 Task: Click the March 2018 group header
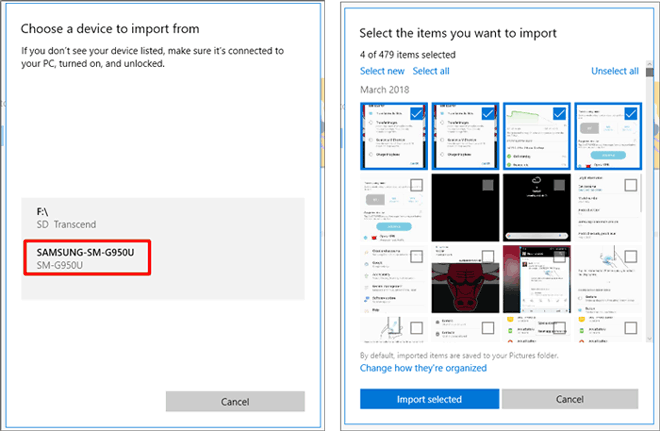point(385,89)
